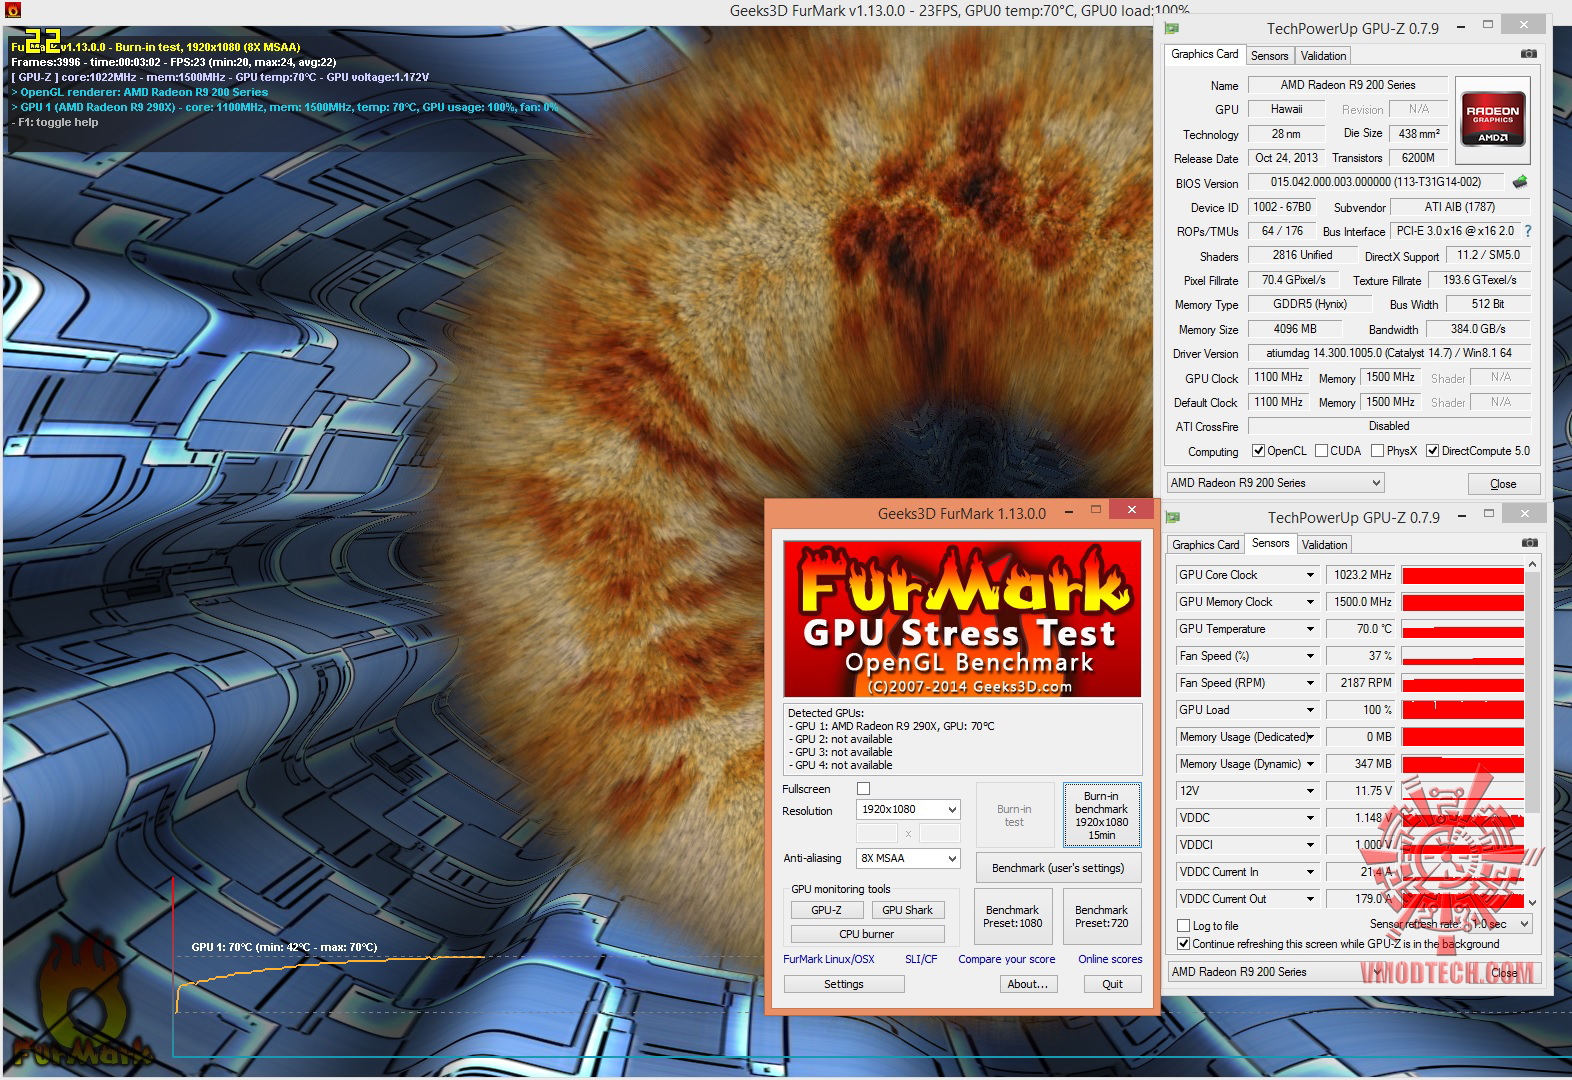The width and height of the screenshot is (1572, 1080).
Task: Toggle the OpenCL checkbox
Action: [x=1259, y=451]
